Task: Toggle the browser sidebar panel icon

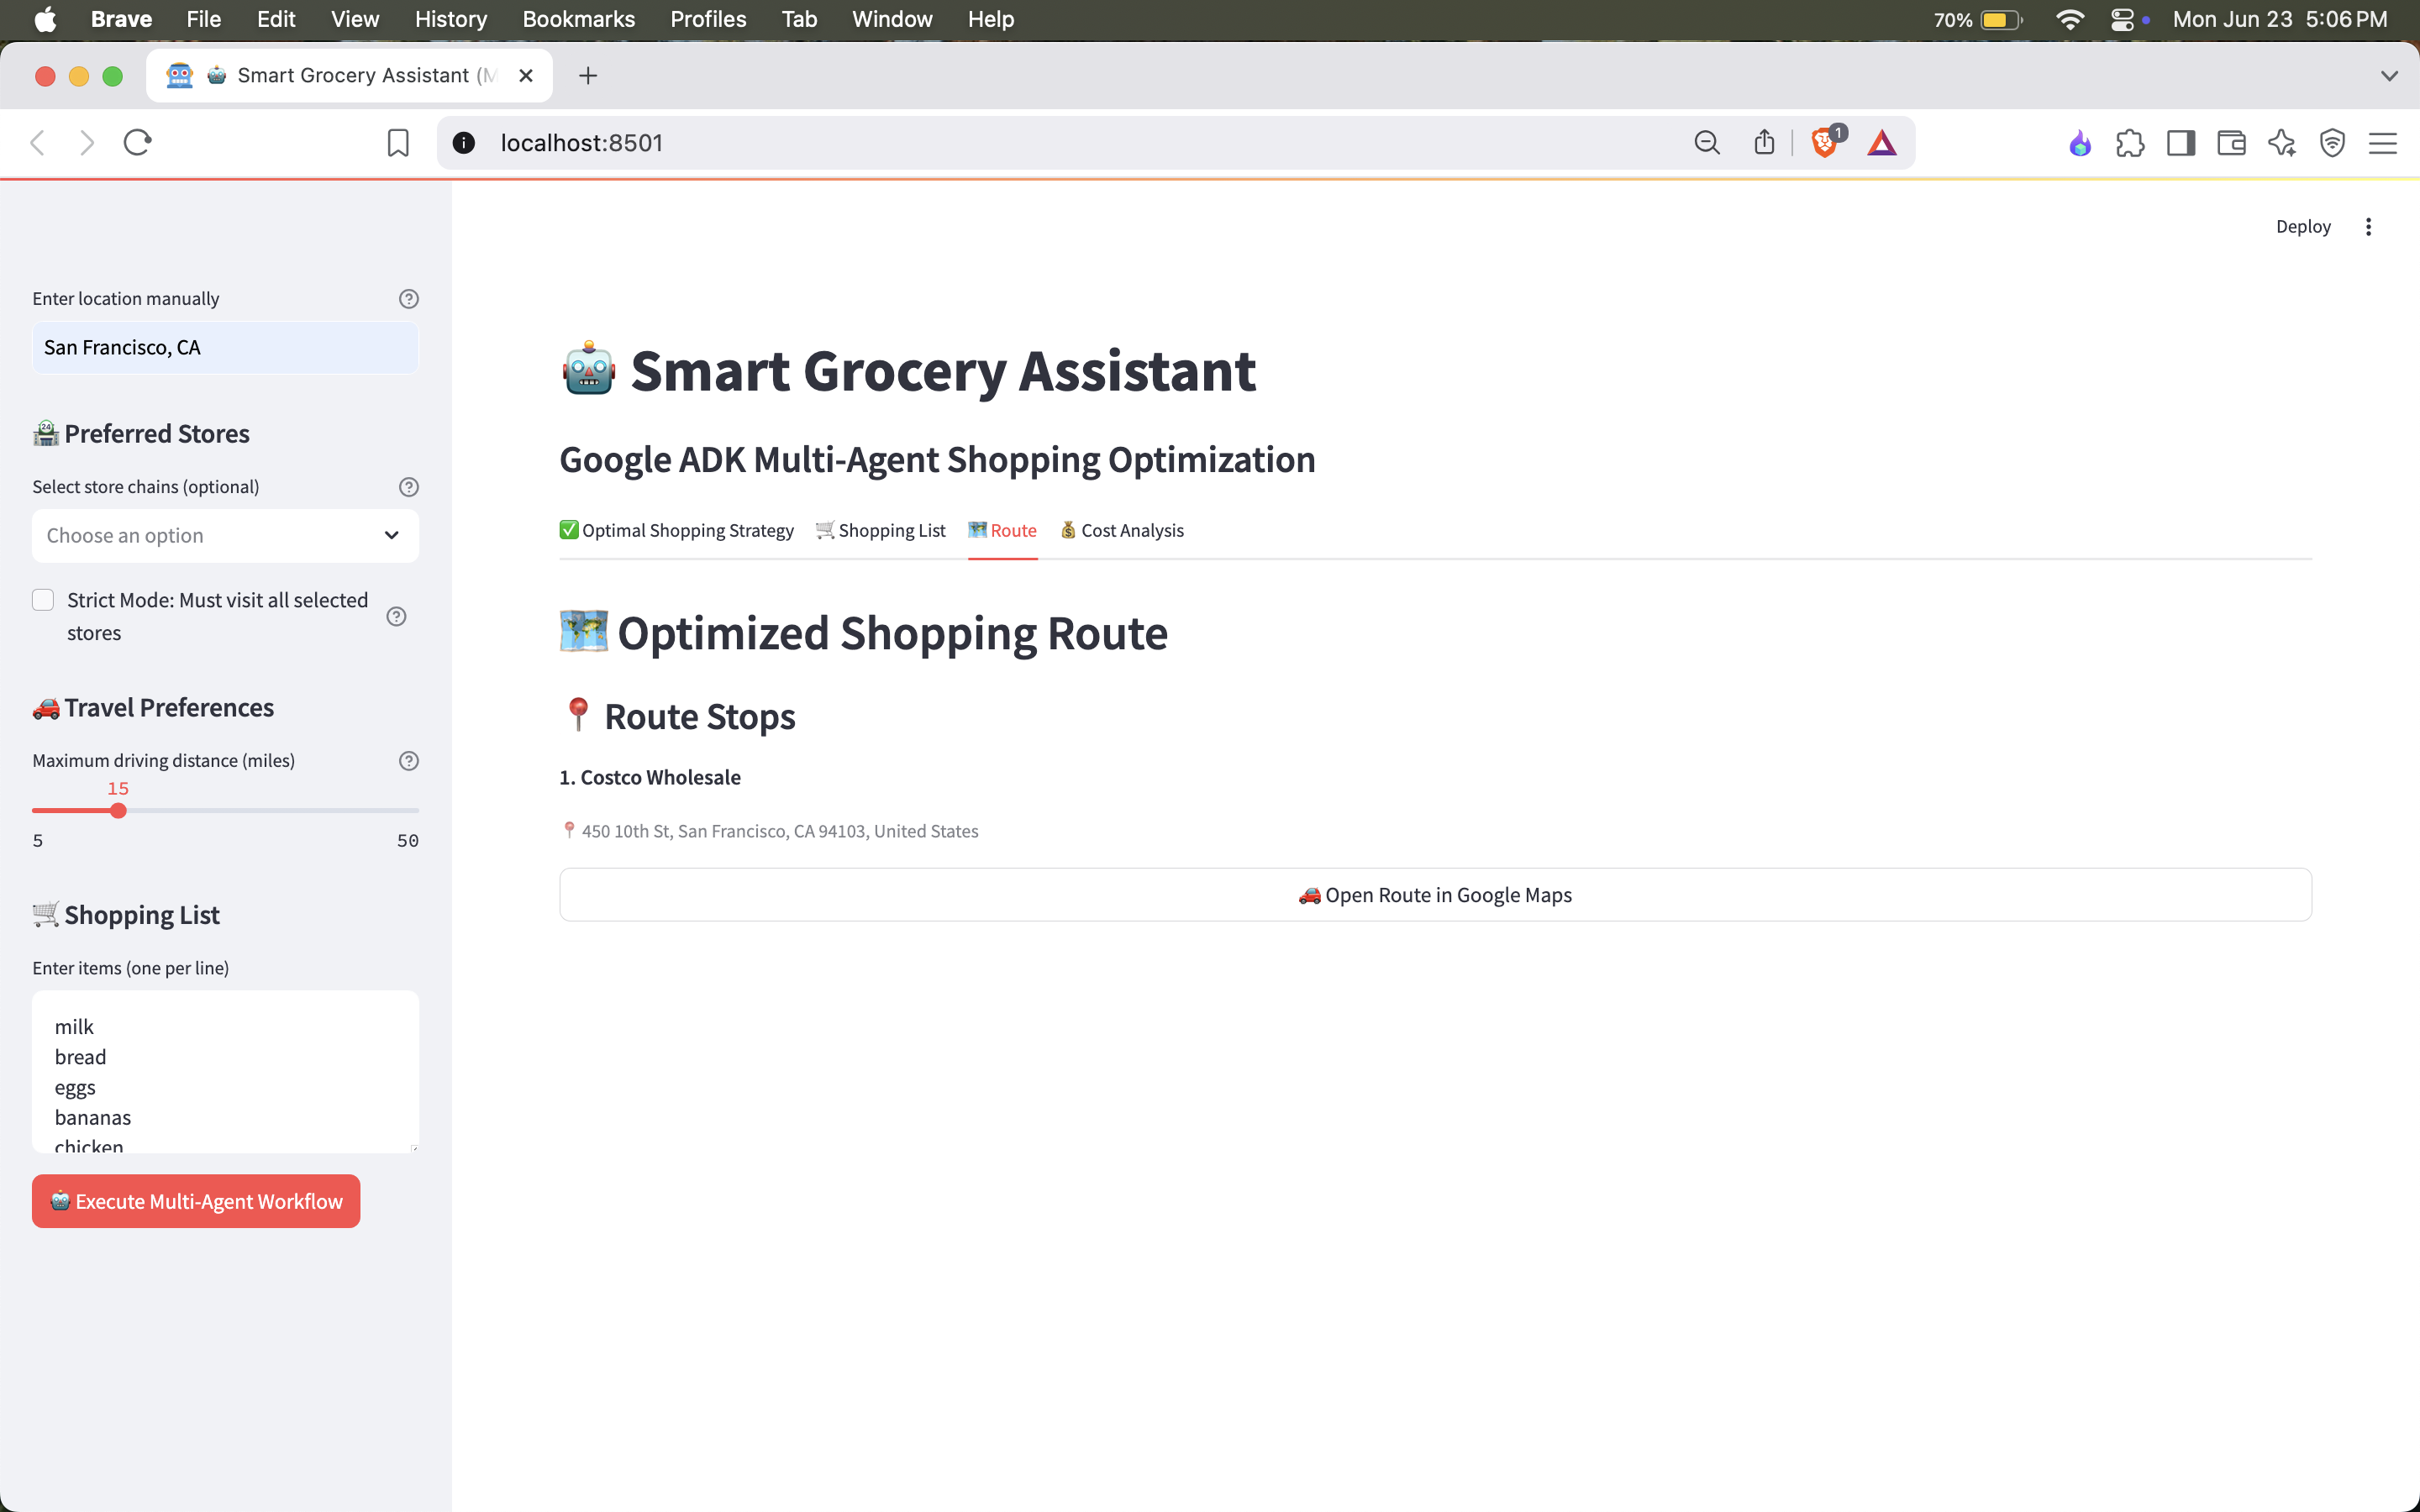Action: tap(2180, 143)
